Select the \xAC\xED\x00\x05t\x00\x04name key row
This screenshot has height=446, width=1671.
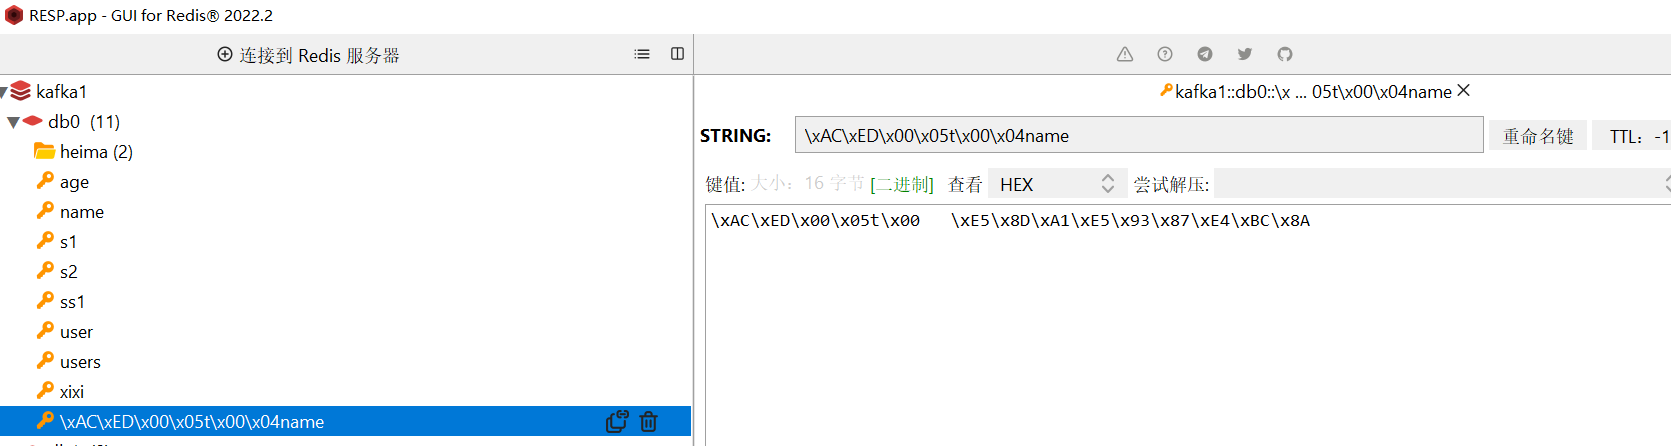[345, 421]
